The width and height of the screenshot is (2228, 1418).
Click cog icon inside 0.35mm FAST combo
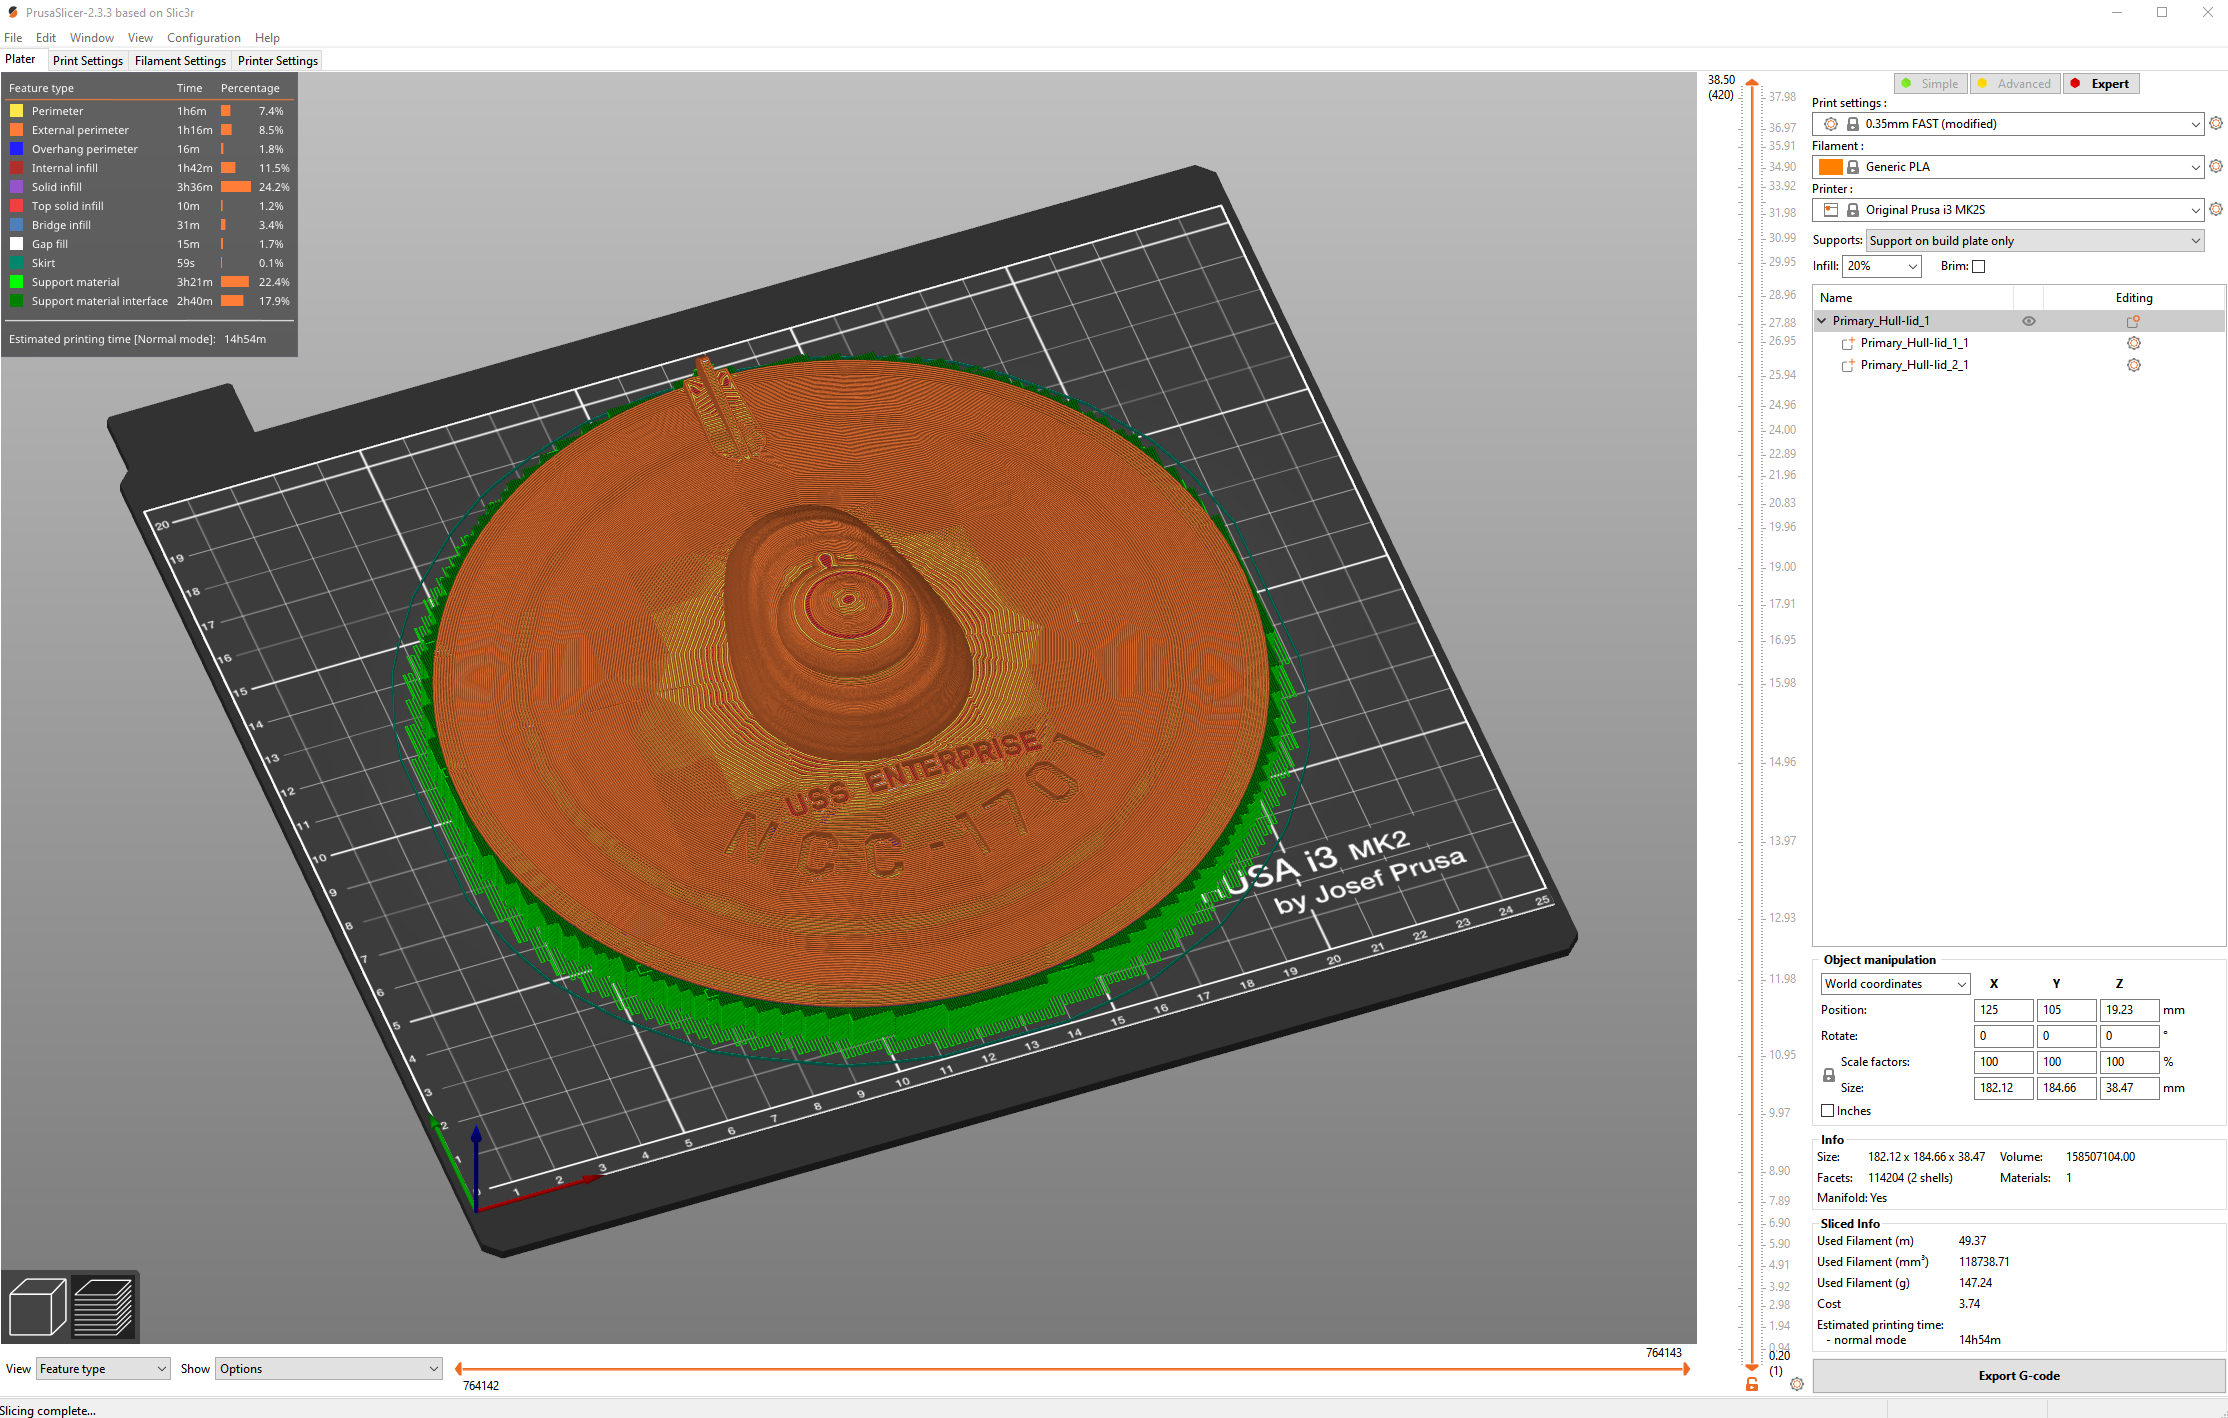(x=1831, y=124)
